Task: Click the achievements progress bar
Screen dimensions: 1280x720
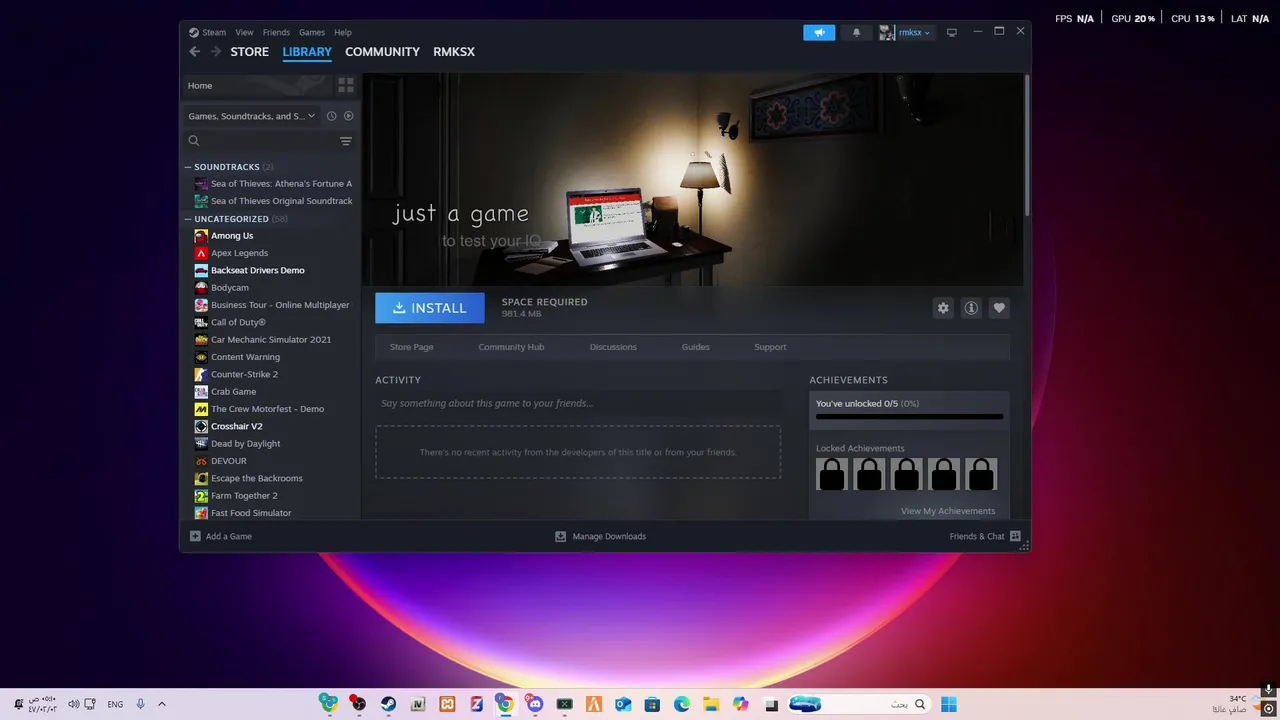Action: 909,416
